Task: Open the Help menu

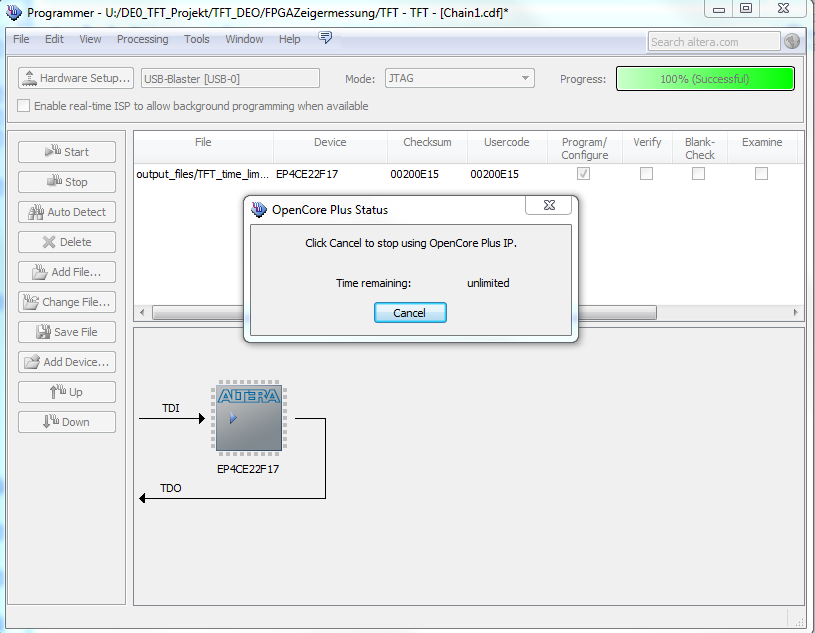Action: (290, 39)
